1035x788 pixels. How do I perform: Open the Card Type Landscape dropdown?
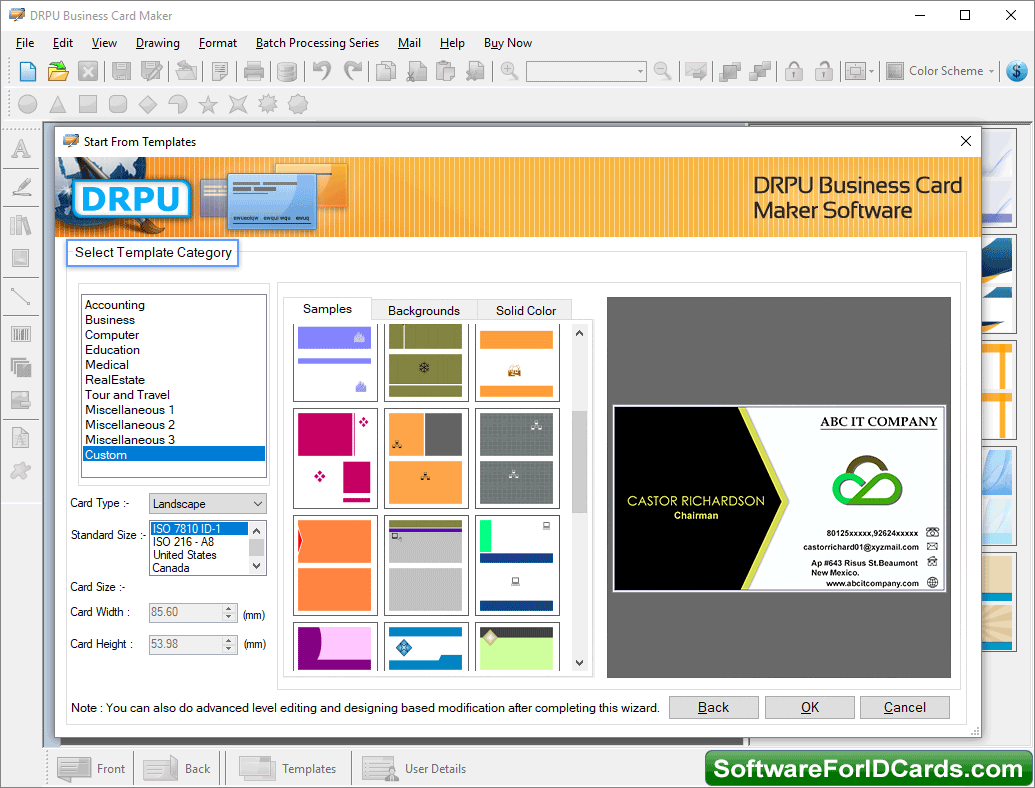(208, 504)
